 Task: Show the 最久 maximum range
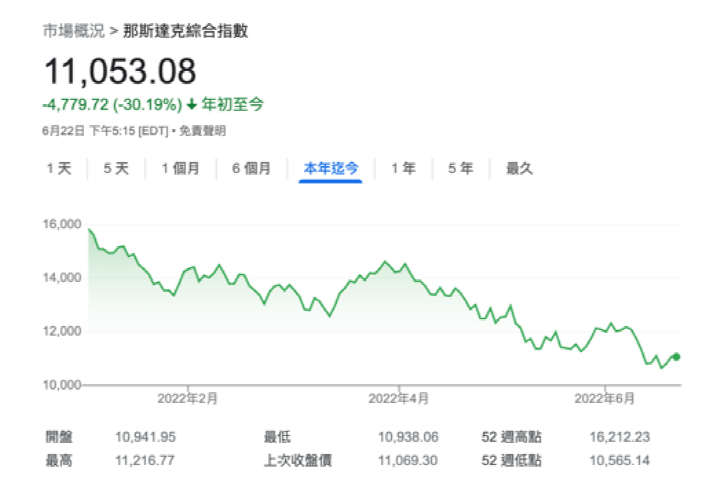click(519, 169)
